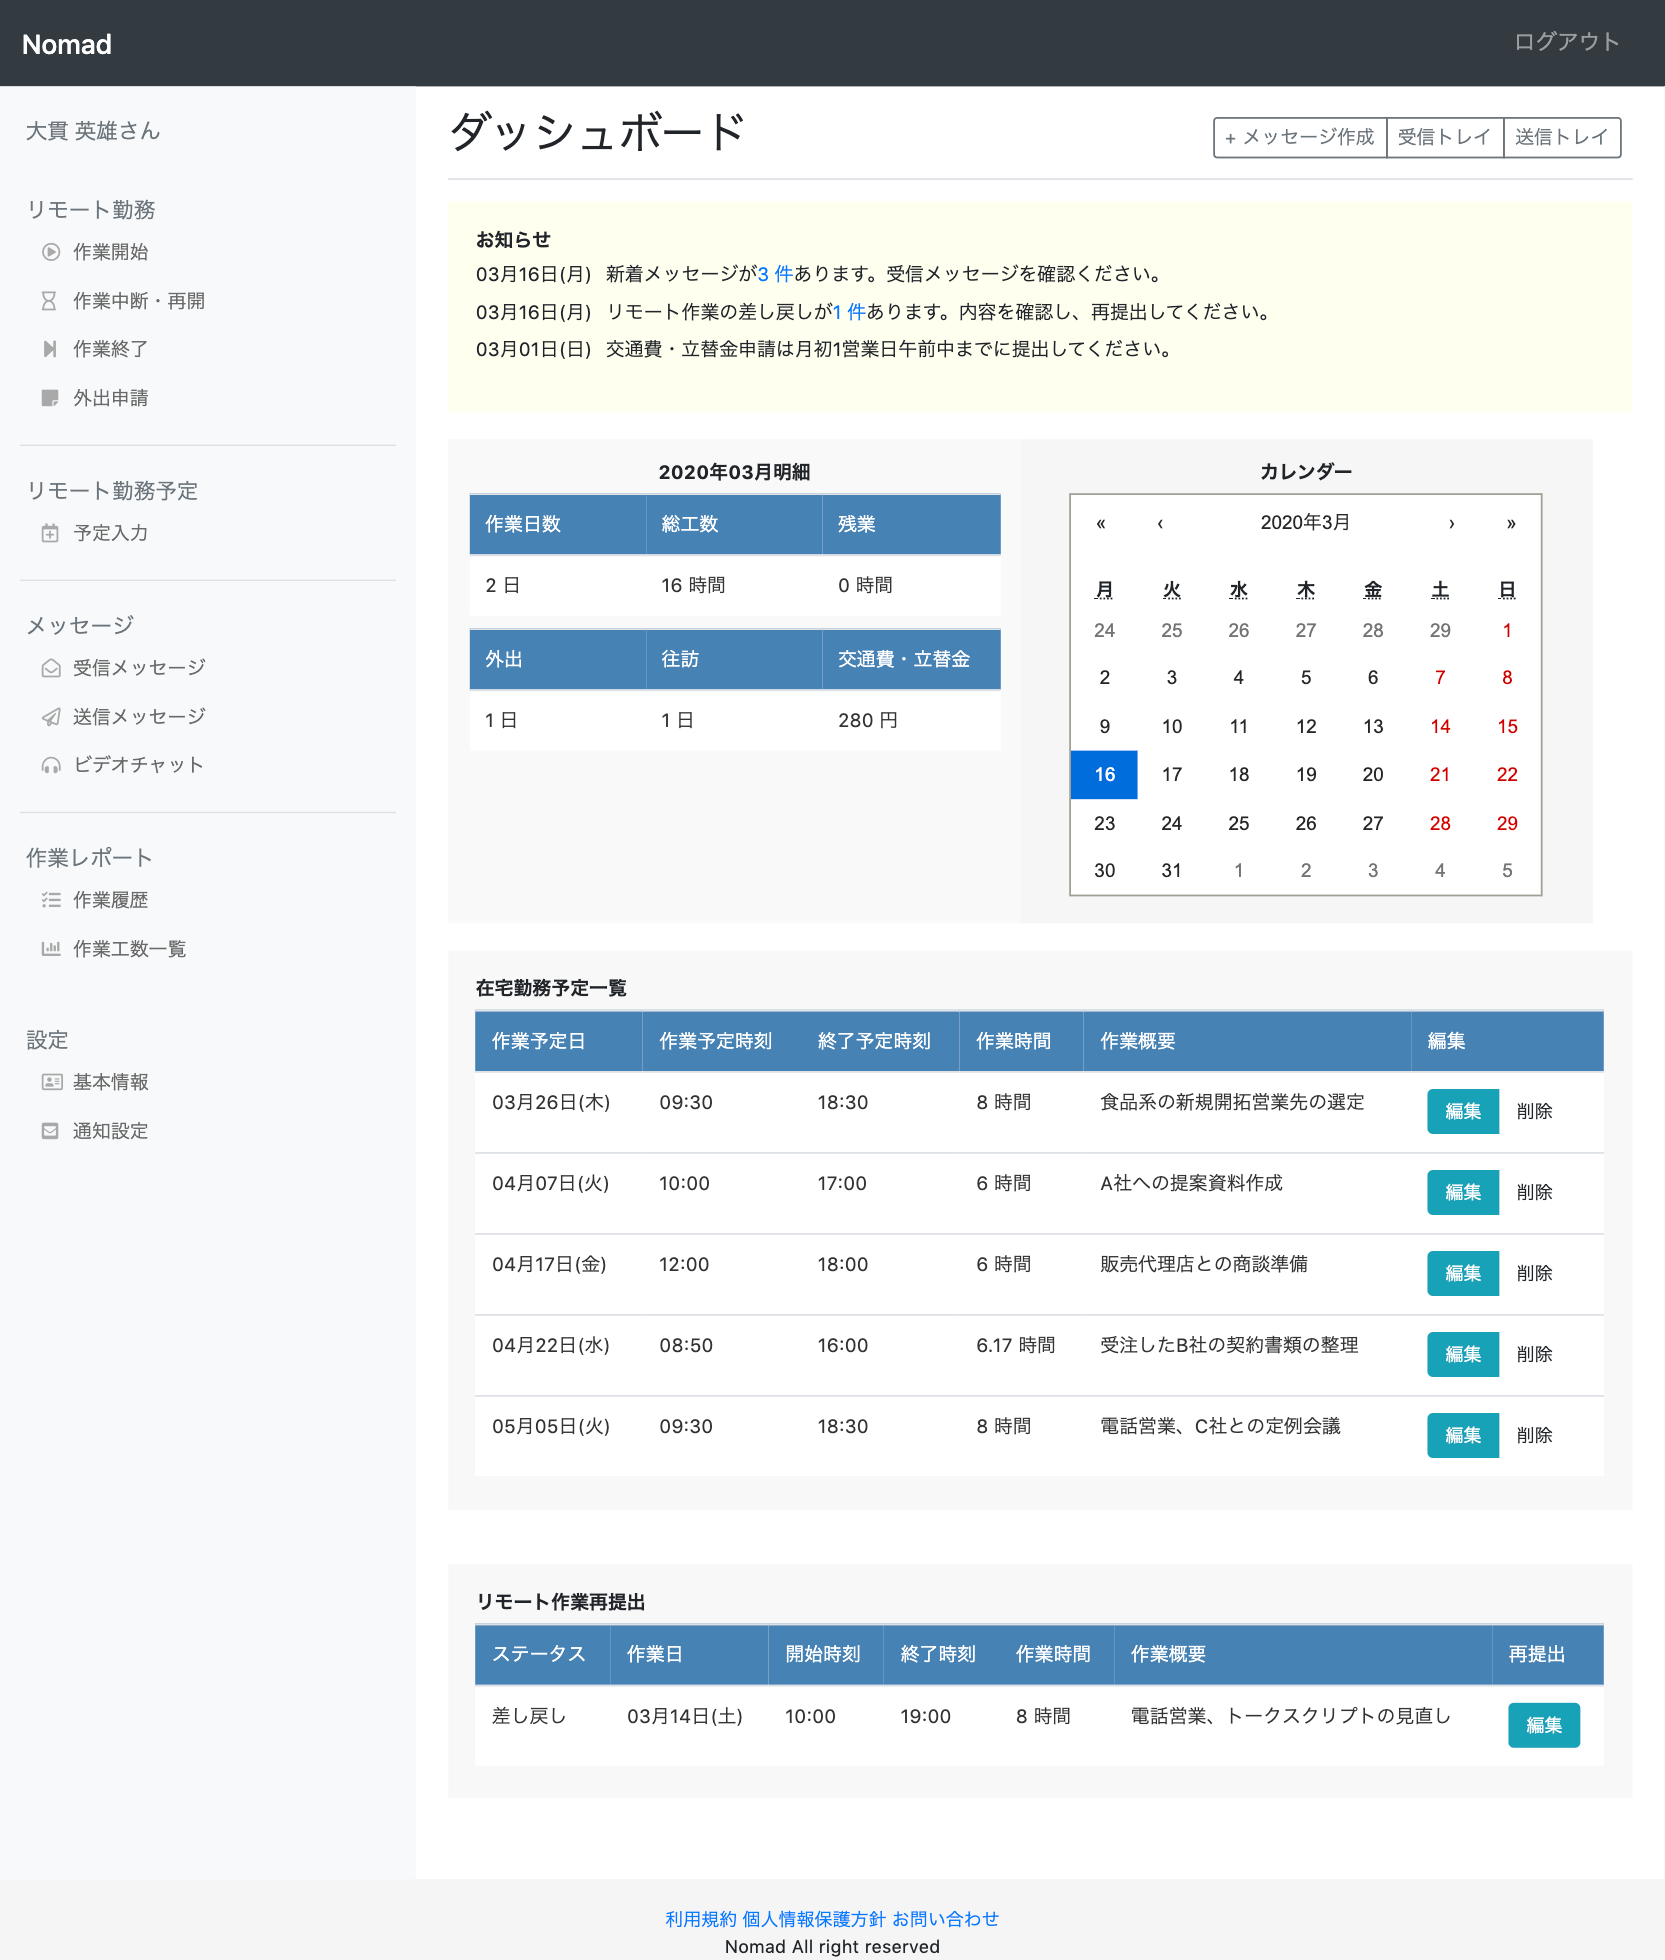Click the 280 円 expense value

[x=868, y=720]
